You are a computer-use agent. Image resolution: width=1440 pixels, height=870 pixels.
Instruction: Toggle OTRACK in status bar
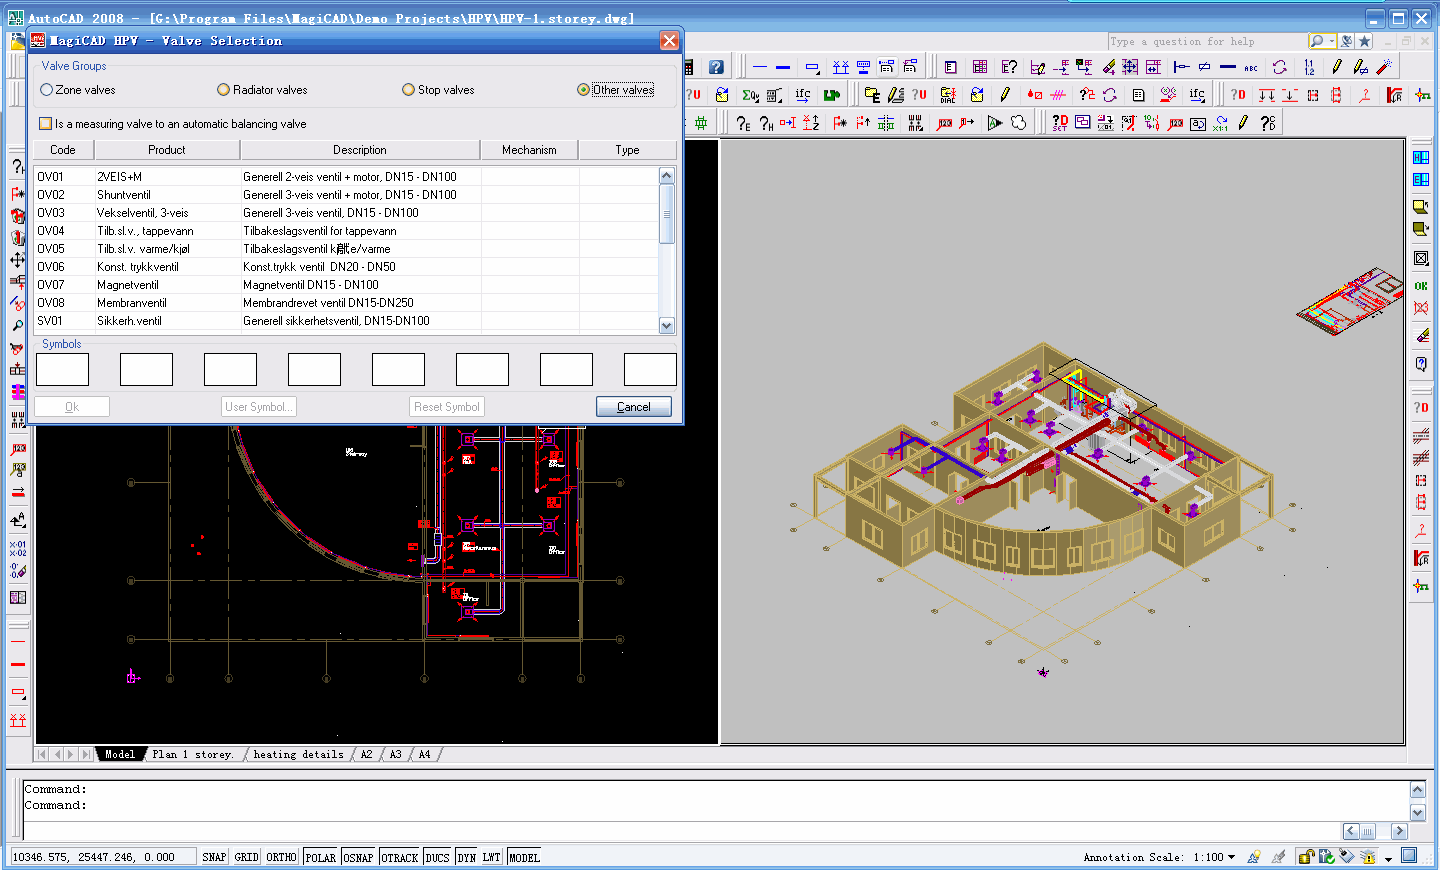(399, 857)
